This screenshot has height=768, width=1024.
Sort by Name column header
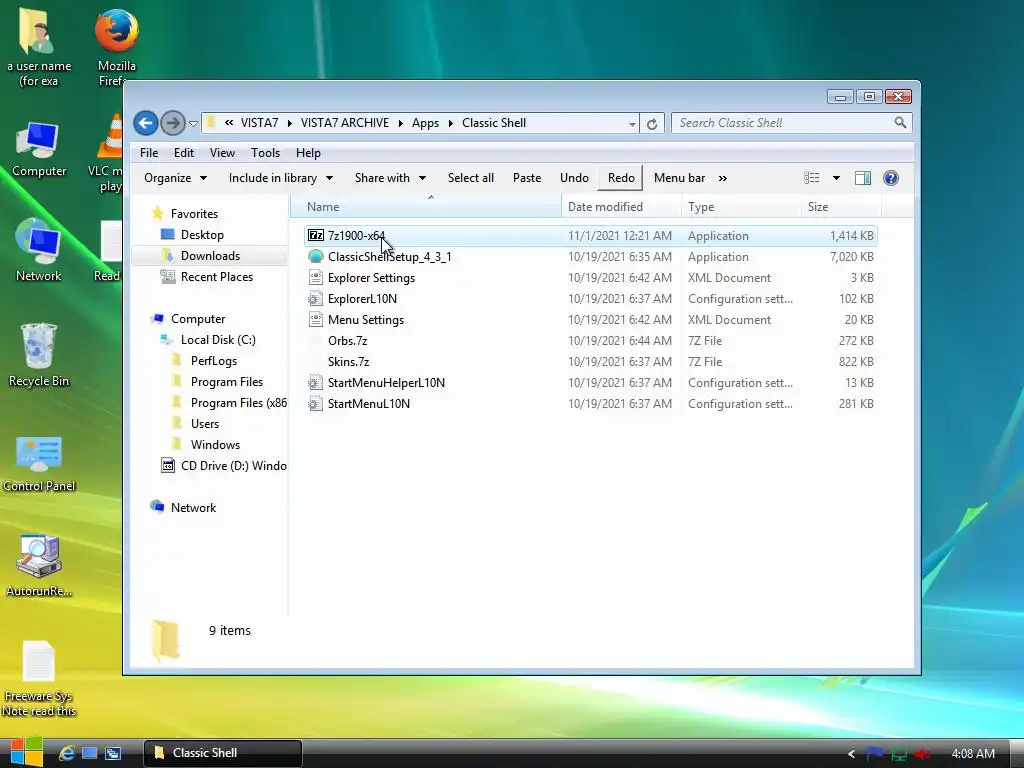coord(426,206)
